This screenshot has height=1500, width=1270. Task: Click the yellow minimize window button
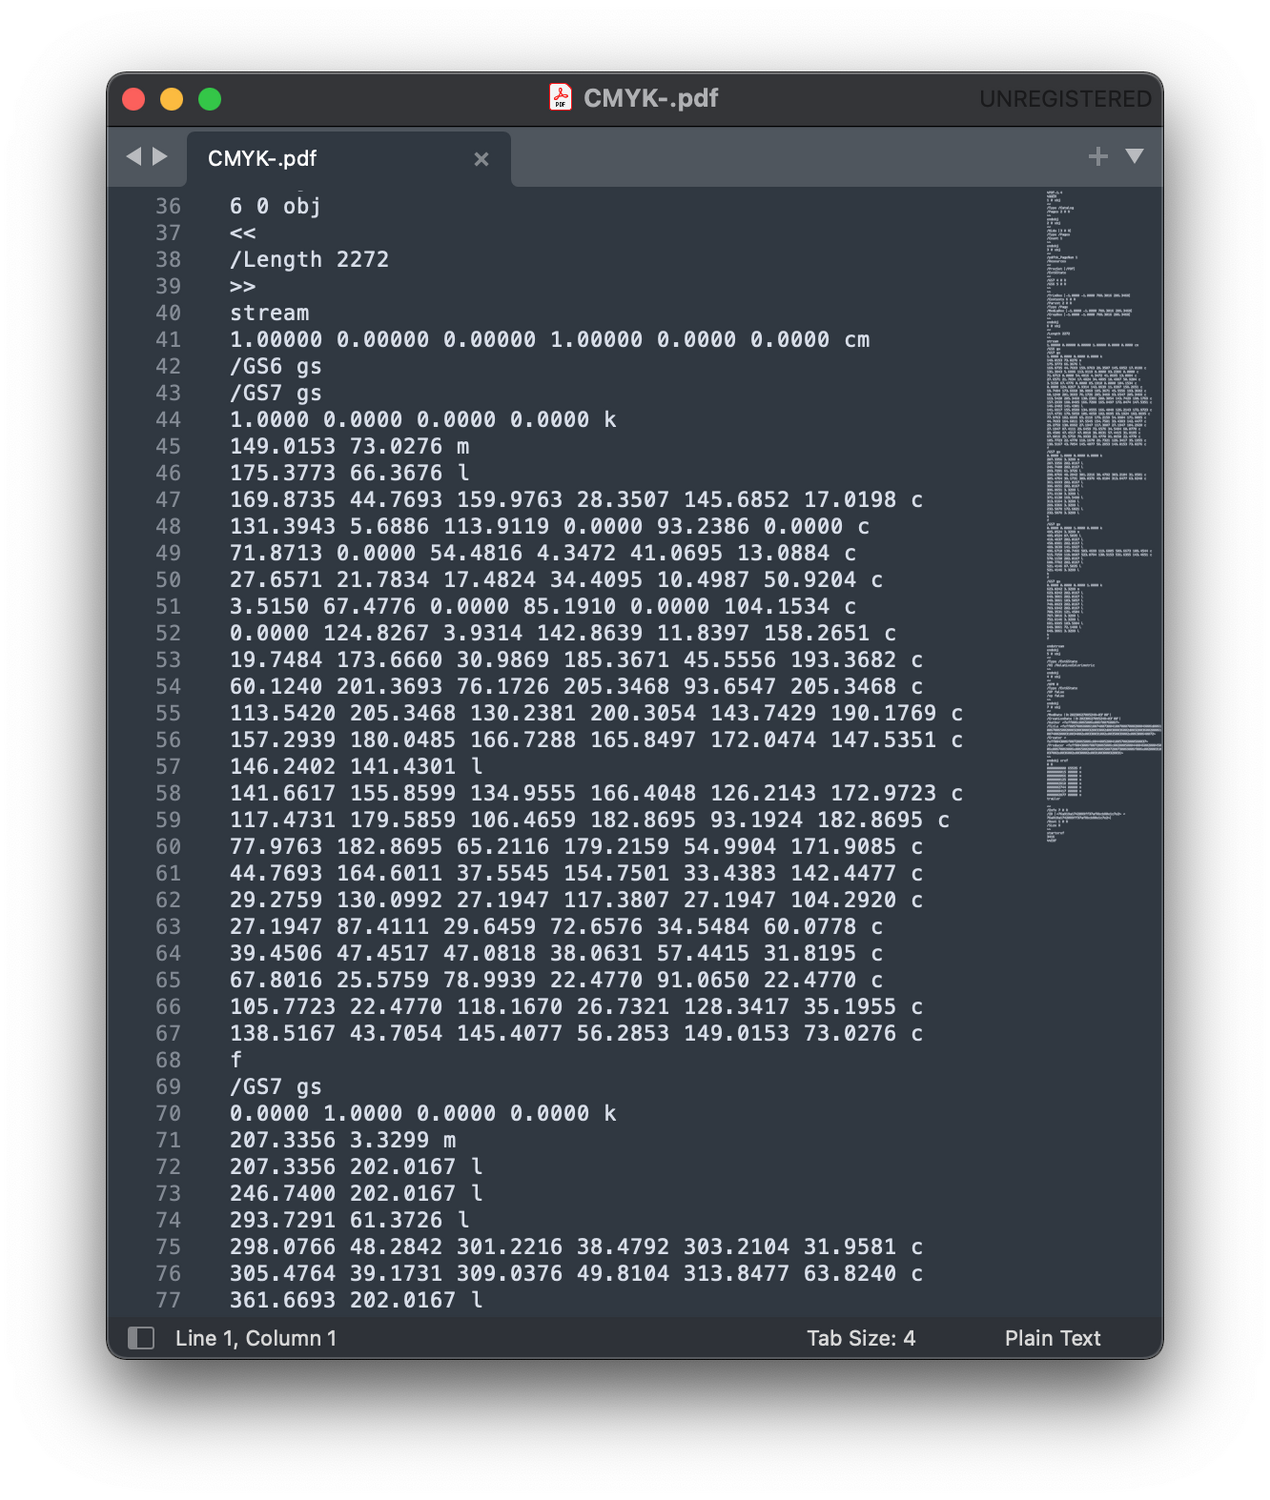pos(172,99)
